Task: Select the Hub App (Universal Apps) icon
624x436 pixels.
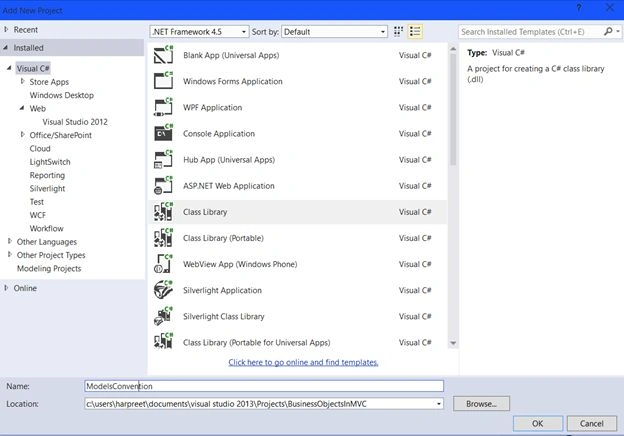Action: click(163, 160)
